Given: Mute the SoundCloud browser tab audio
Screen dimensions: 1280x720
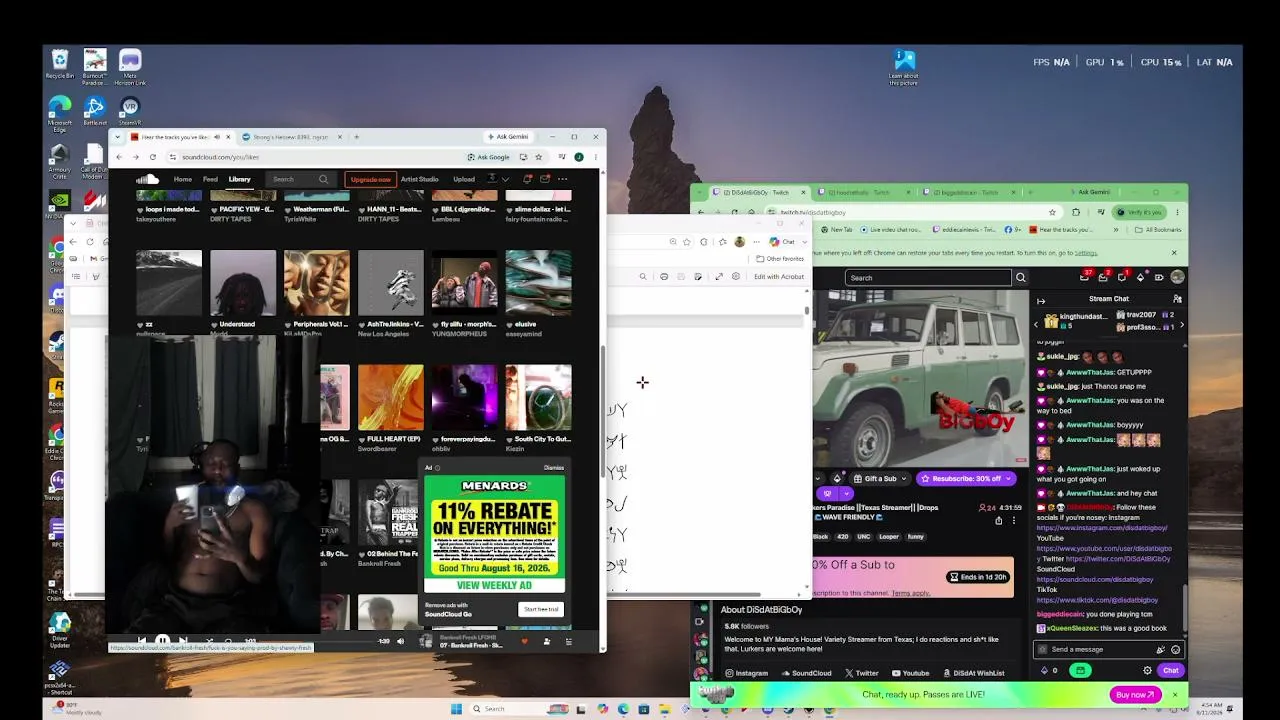Looking at the screenshot, I should click(216, 137).
